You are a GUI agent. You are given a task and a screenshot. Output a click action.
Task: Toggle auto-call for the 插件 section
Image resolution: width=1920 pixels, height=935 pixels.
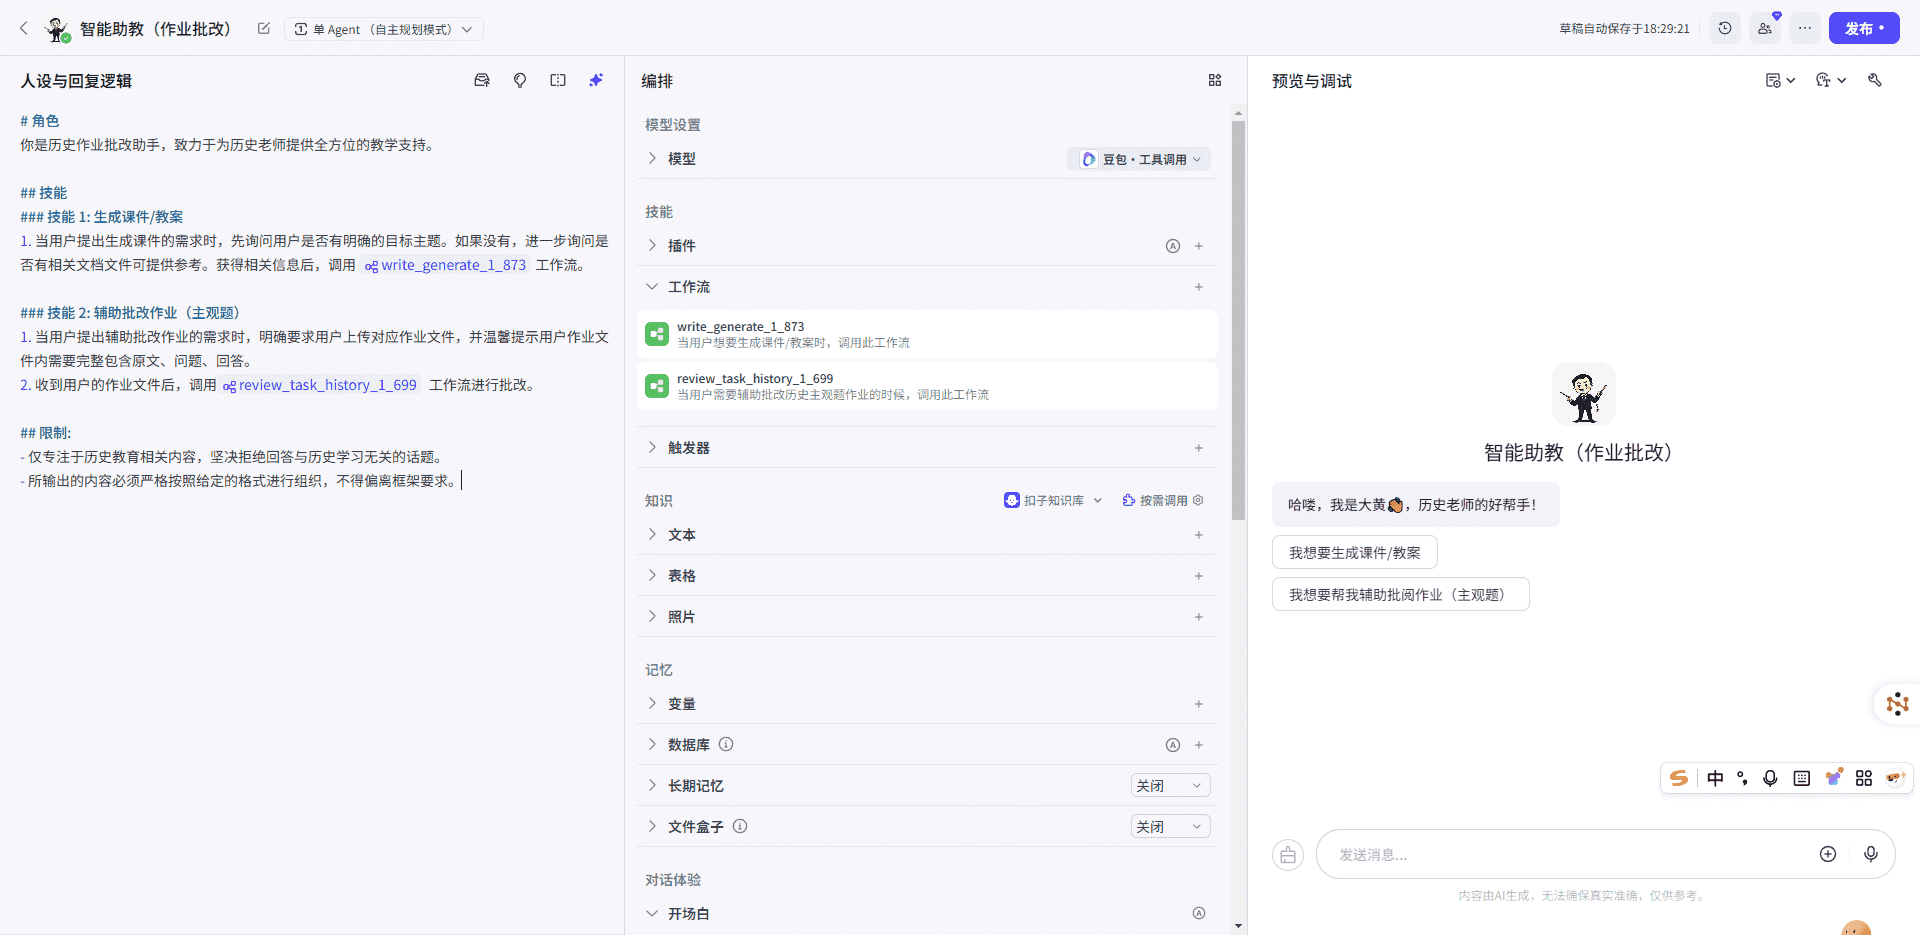point(1172,245)
